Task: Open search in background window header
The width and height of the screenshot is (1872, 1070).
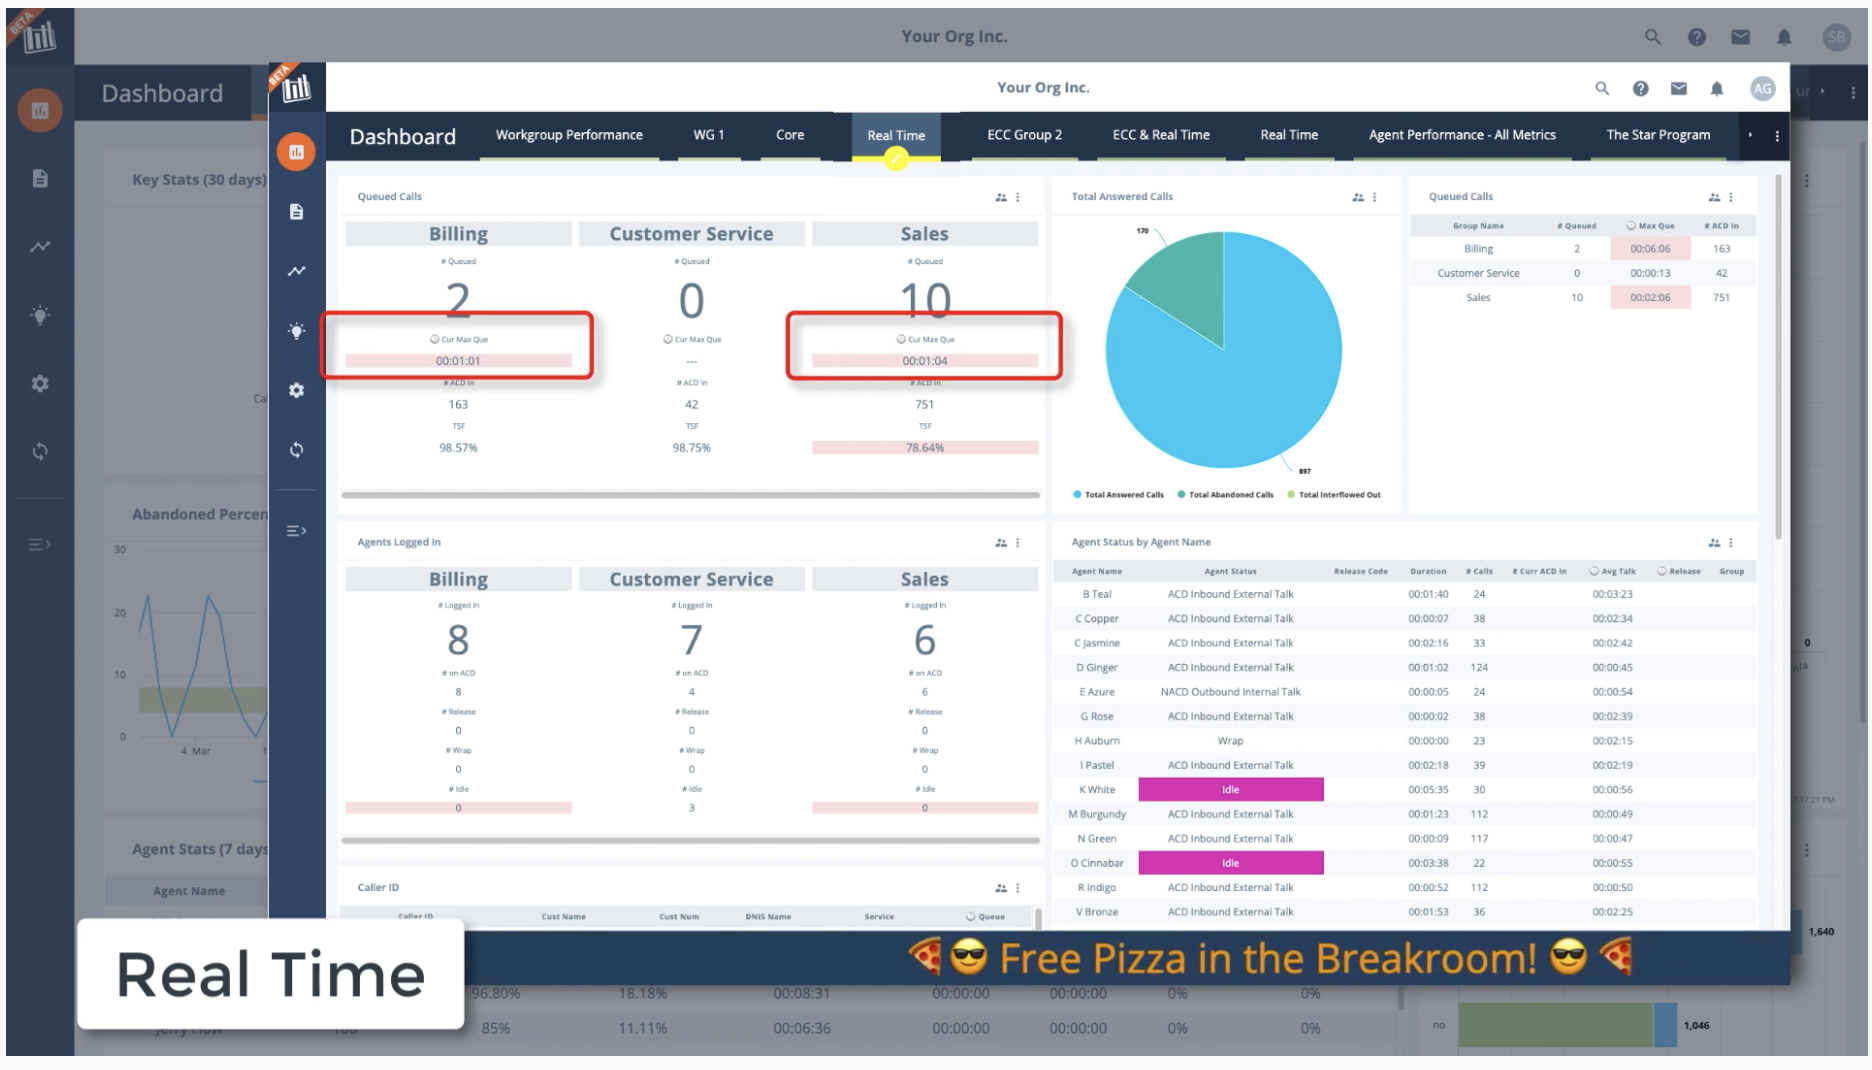Action: tap(1652, 37)
